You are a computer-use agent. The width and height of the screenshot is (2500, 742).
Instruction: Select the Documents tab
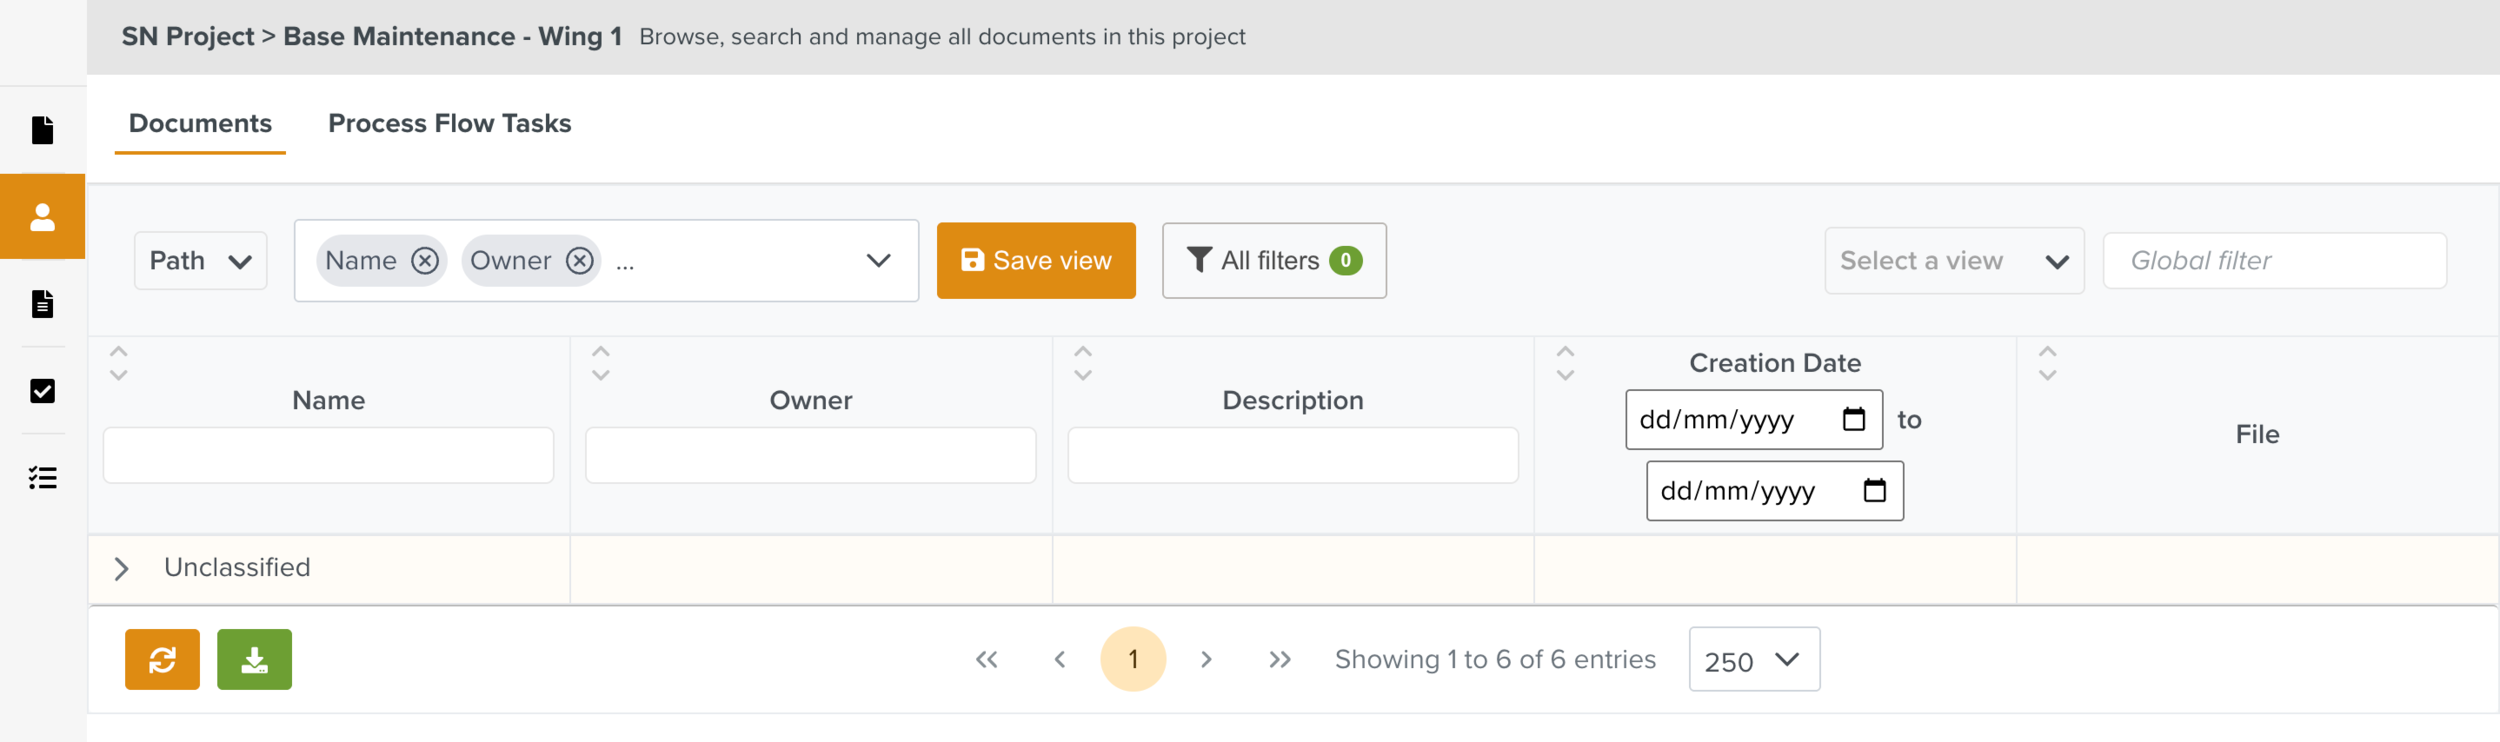200,123
